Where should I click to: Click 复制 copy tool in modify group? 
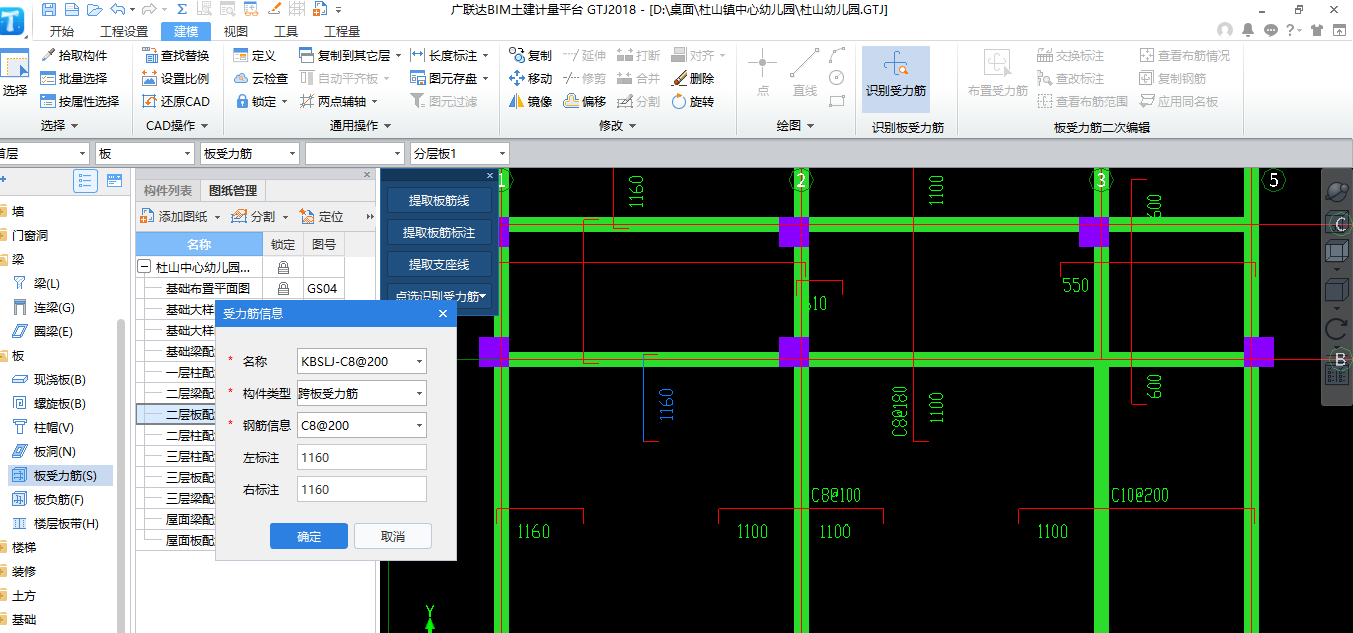[x=530, y=55]
